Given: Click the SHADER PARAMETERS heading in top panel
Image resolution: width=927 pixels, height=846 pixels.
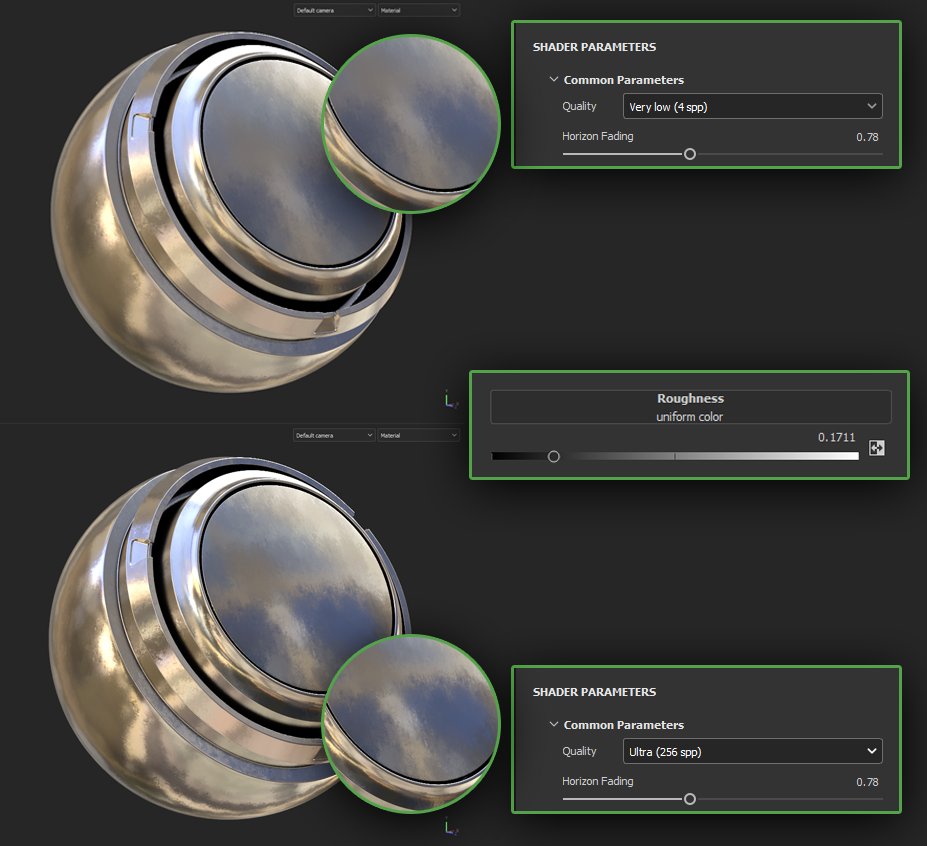Looking at the screenshot, I should click(592, 46).
